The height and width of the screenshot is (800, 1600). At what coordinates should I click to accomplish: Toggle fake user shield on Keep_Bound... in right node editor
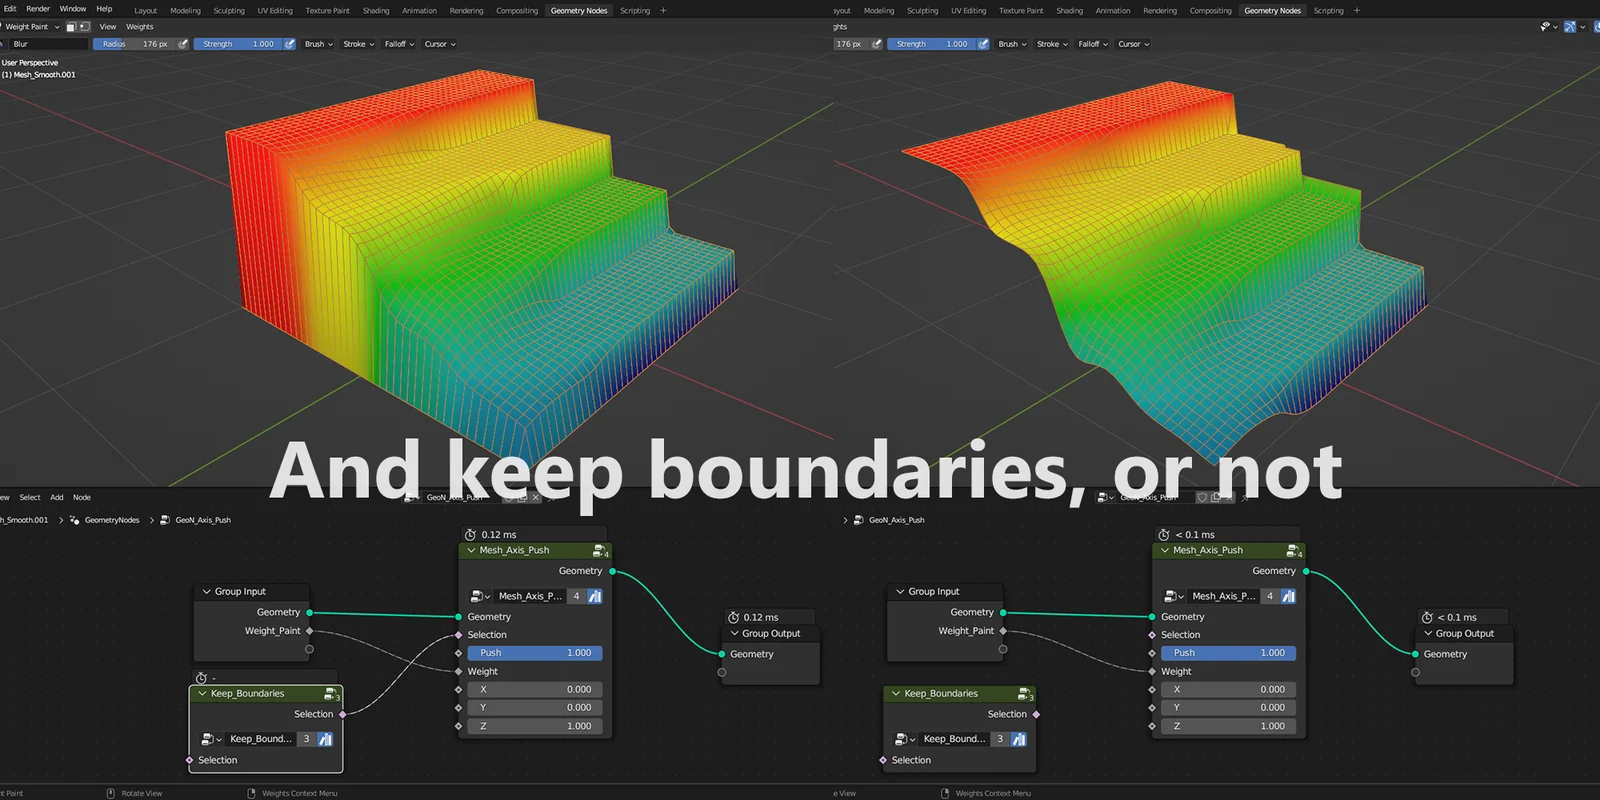1019,739
